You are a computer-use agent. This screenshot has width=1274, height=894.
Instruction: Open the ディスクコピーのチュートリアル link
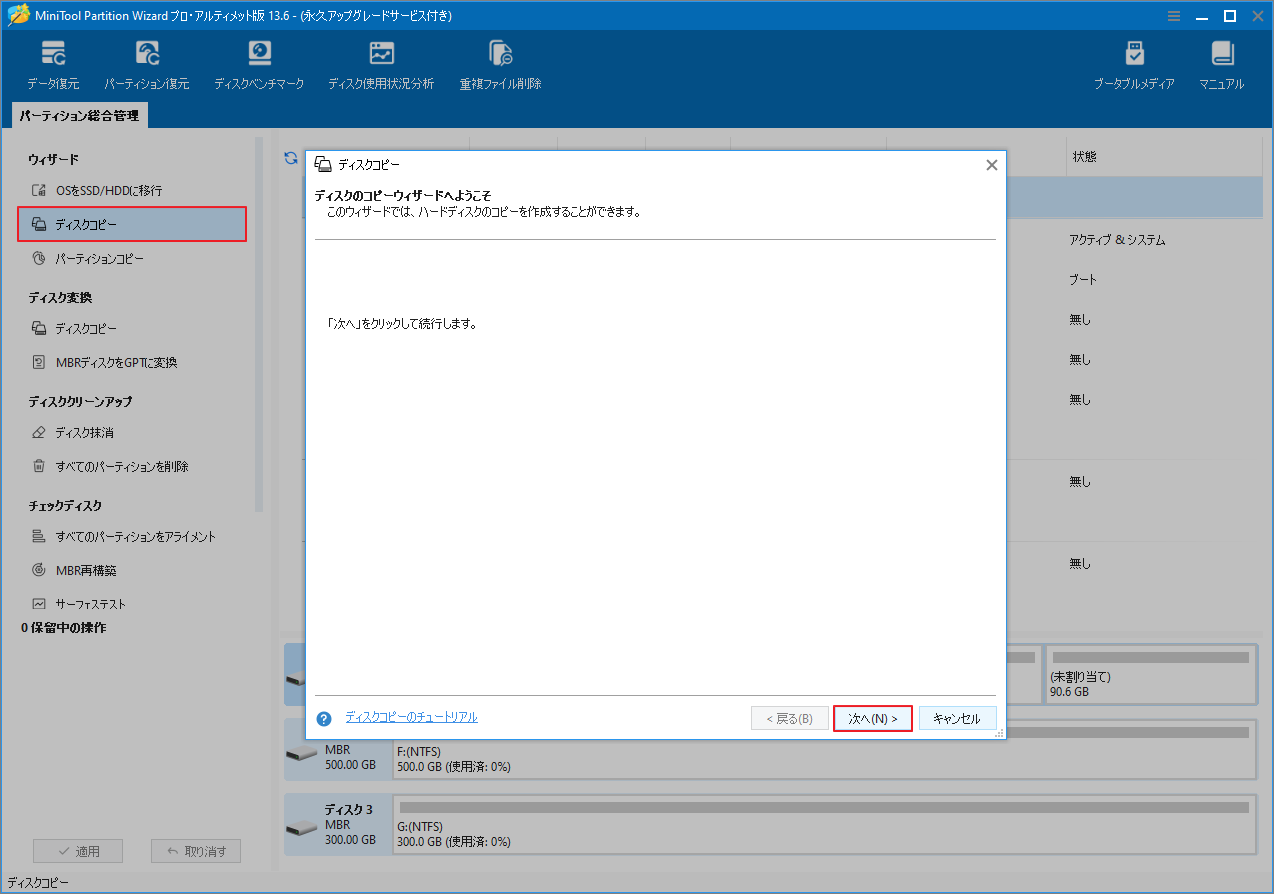[x=409, y=717]
